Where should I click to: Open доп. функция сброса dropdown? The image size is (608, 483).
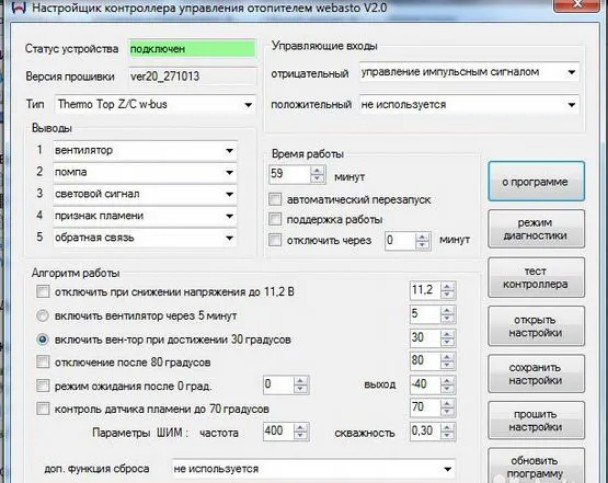[x=313, y=469]
